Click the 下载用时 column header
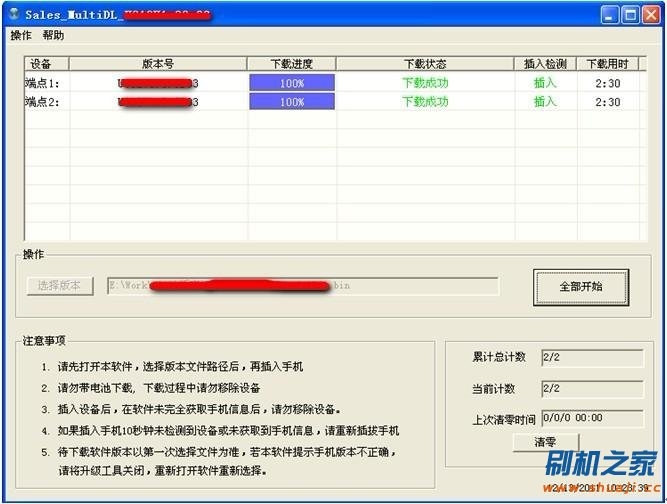Image resolution: width=667 pixels, height=504 pixels. pyautogui.click(x=608, y=64)
